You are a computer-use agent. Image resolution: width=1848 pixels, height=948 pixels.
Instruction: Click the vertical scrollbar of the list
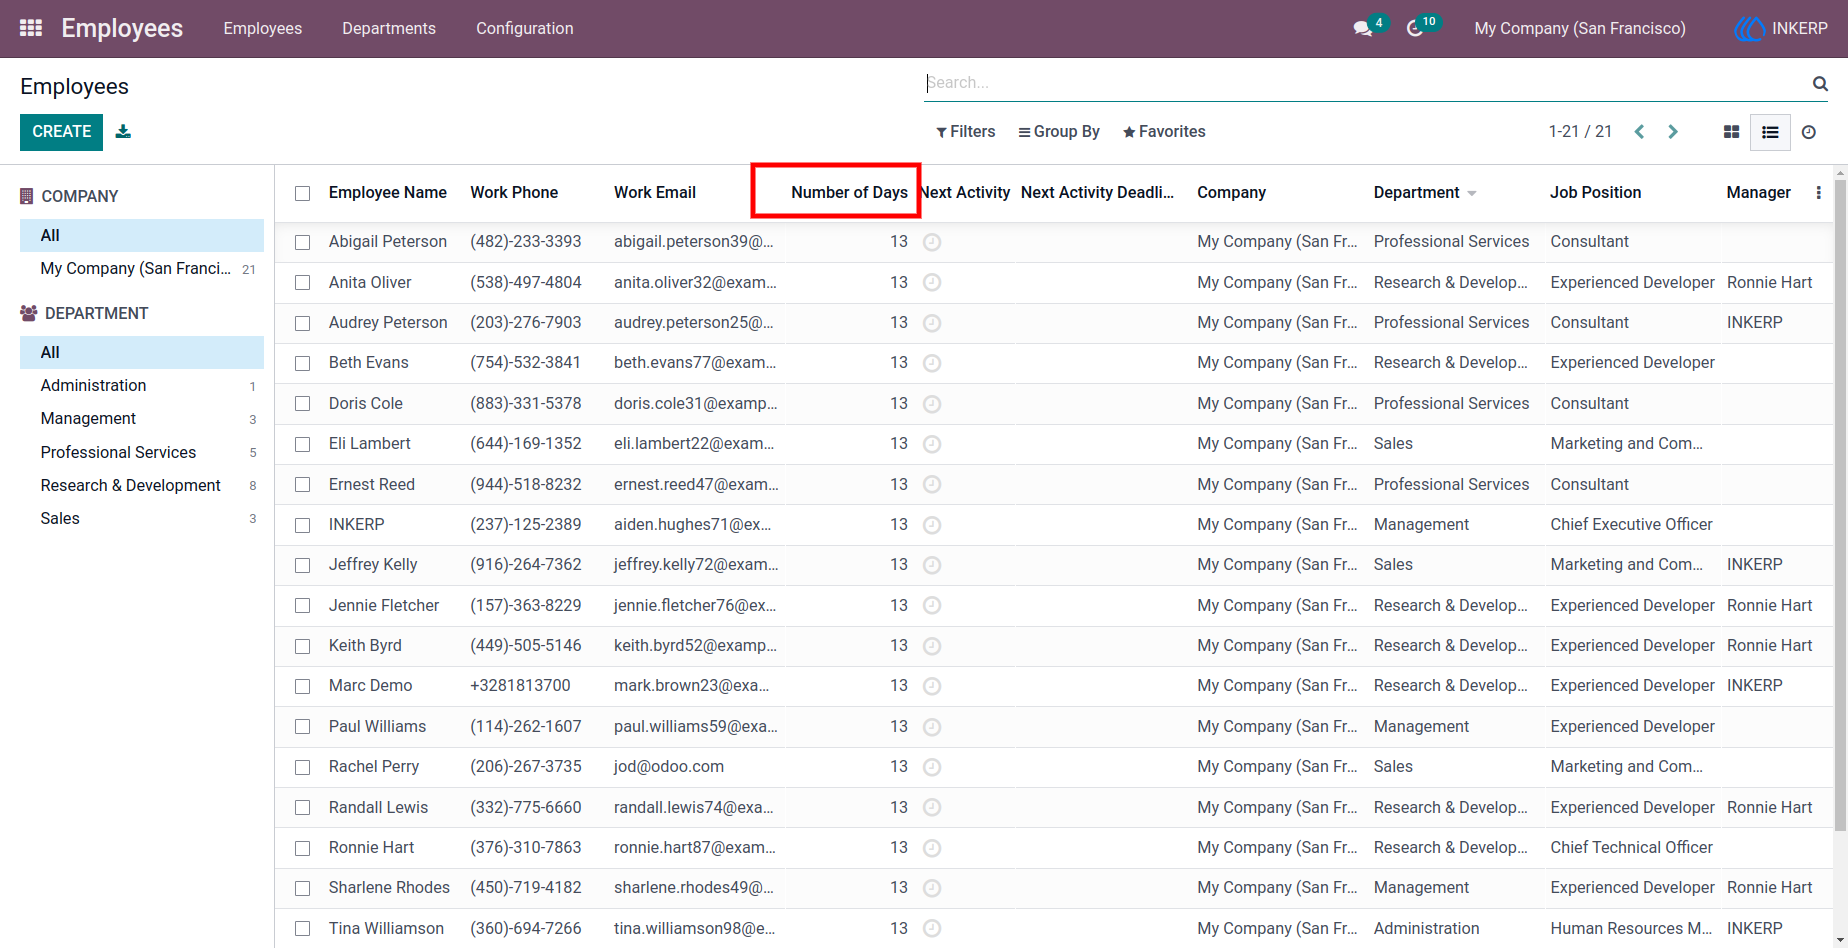[x=1841, y=500]
